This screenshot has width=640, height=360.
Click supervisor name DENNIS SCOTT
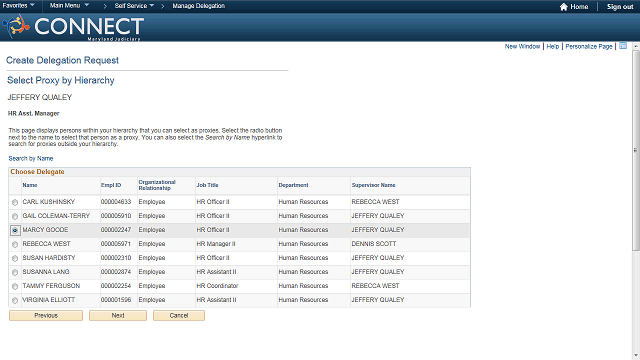coord(373,244)
